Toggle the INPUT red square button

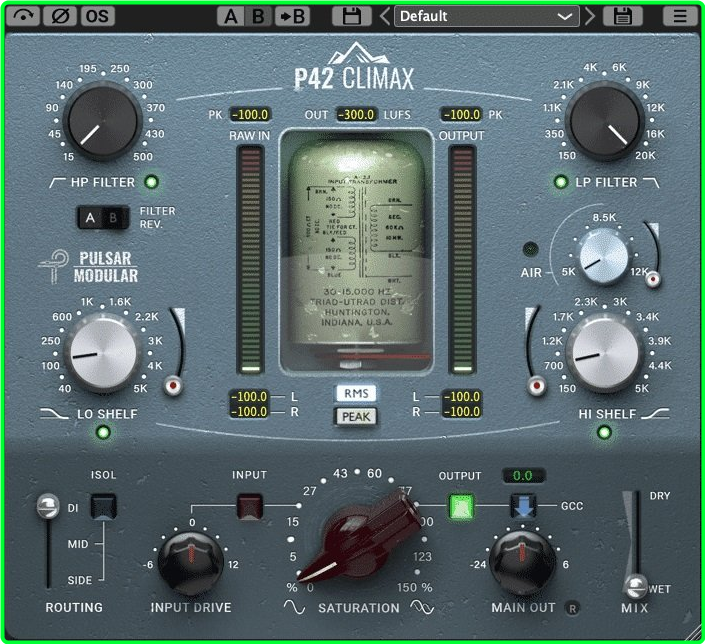click(x=250, y=506)
